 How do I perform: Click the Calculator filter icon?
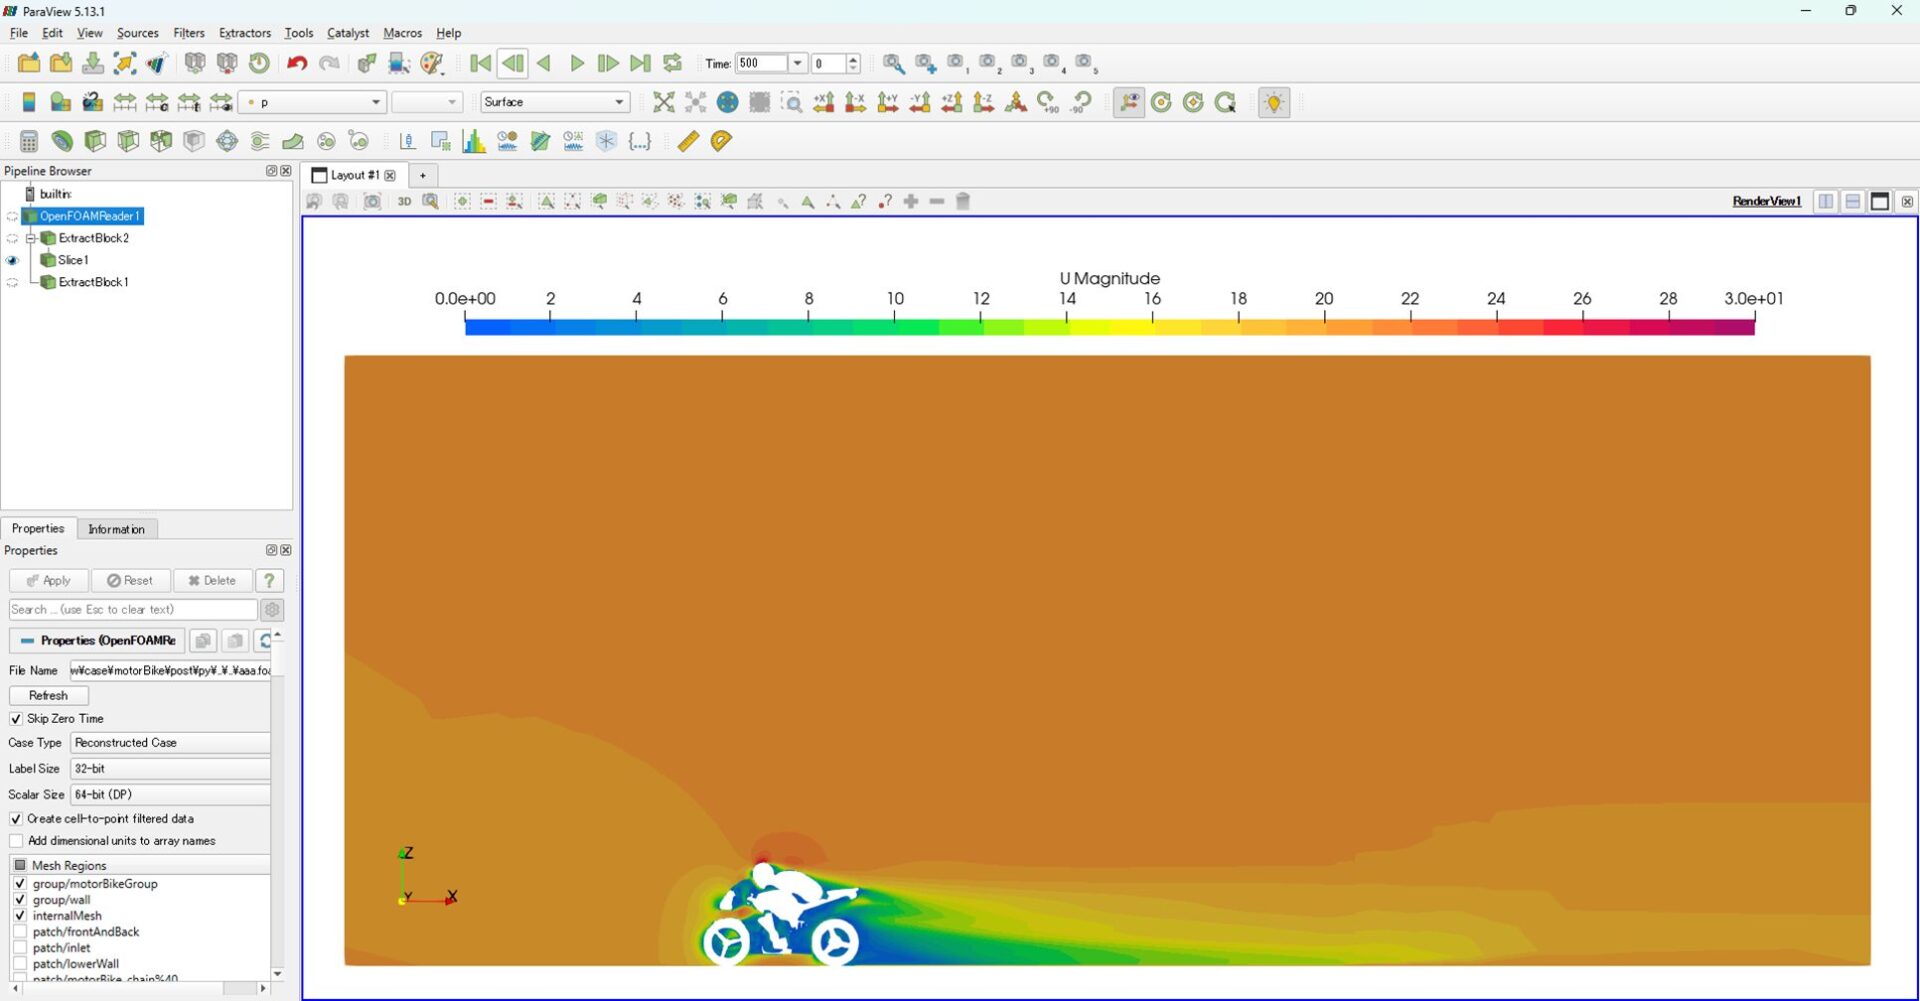pos(29,141)
